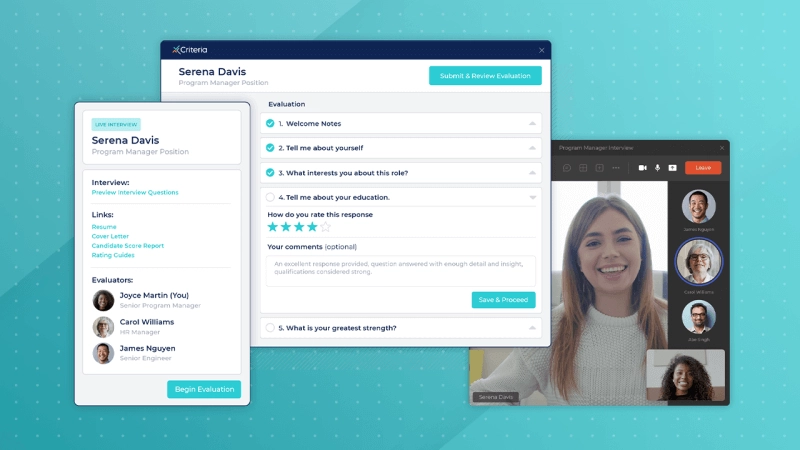The image size is (800, 450).
Task: Switch to grid layout view in the call
Action: 583,168
